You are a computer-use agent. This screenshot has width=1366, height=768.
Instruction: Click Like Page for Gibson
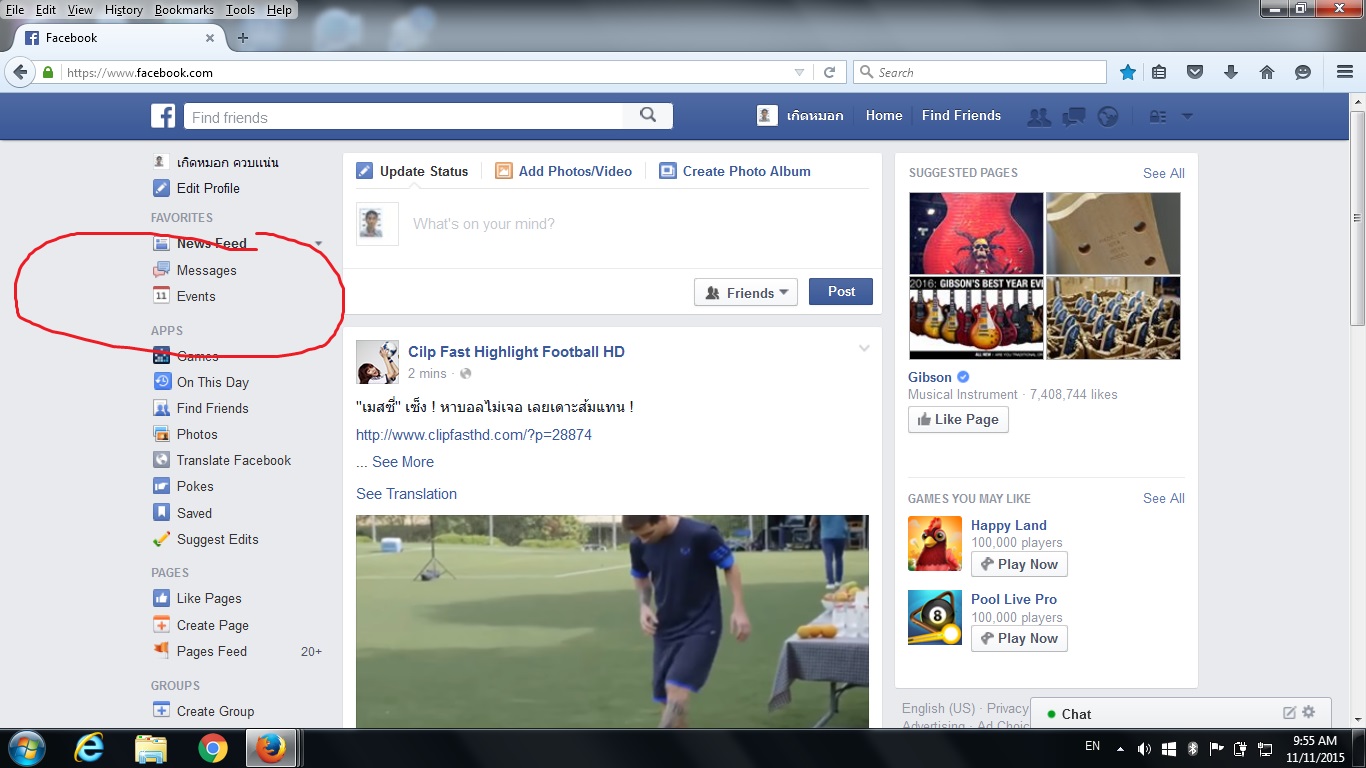coord(958,420)
